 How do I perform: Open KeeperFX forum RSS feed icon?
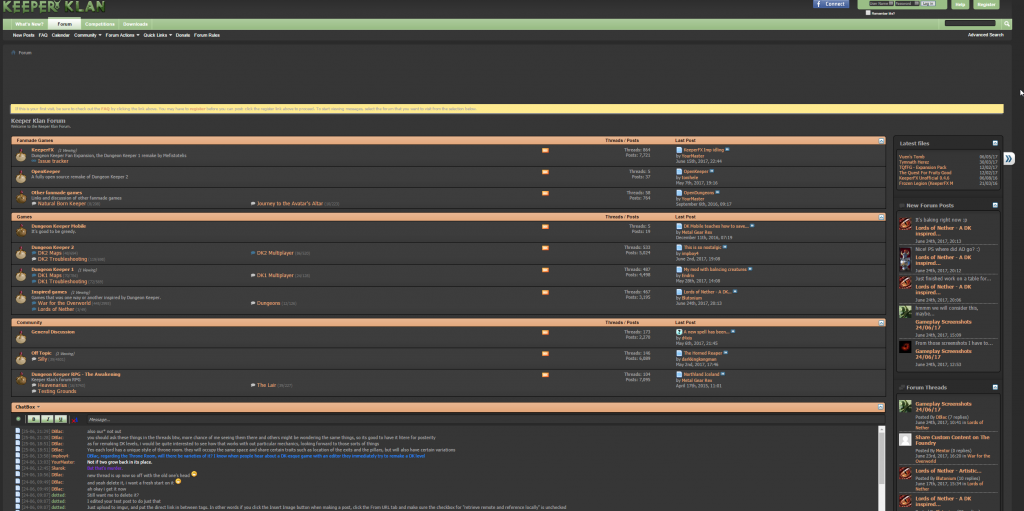pos(545,150)
